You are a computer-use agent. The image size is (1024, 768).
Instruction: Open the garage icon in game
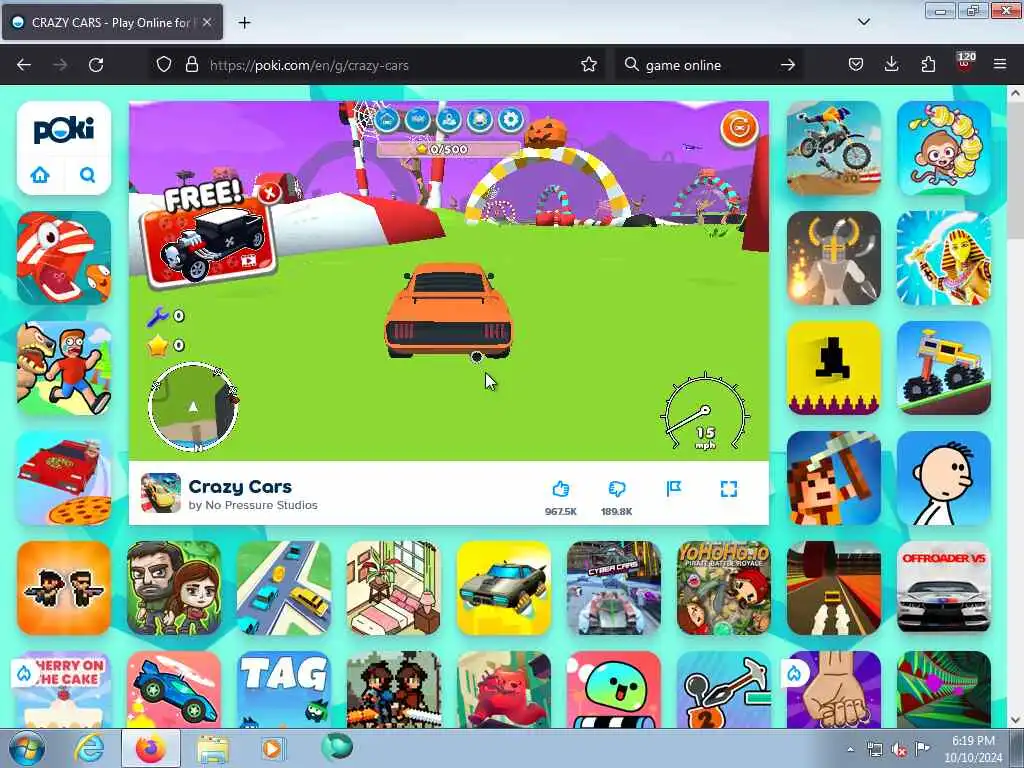tap(387, 120)
